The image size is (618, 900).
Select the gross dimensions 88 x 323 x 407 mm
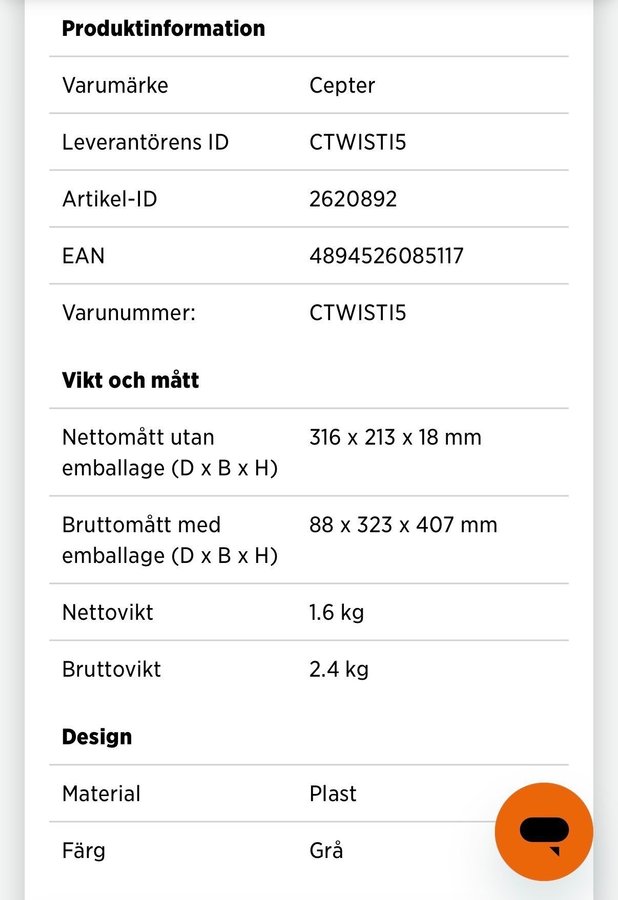pos(403,525)
